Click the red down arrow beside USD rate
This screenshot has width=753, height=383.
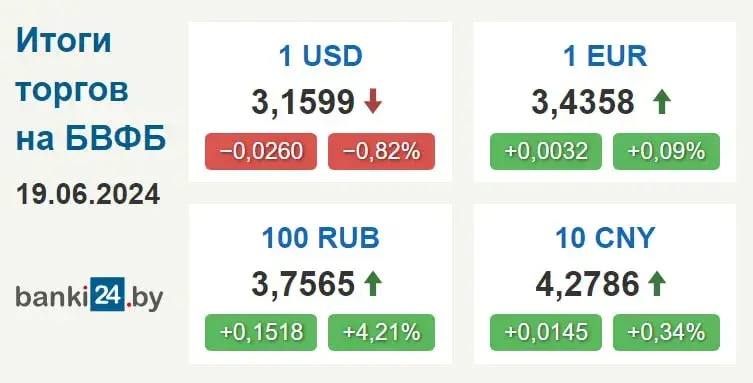pyautogui.click(x=373, y=102)
